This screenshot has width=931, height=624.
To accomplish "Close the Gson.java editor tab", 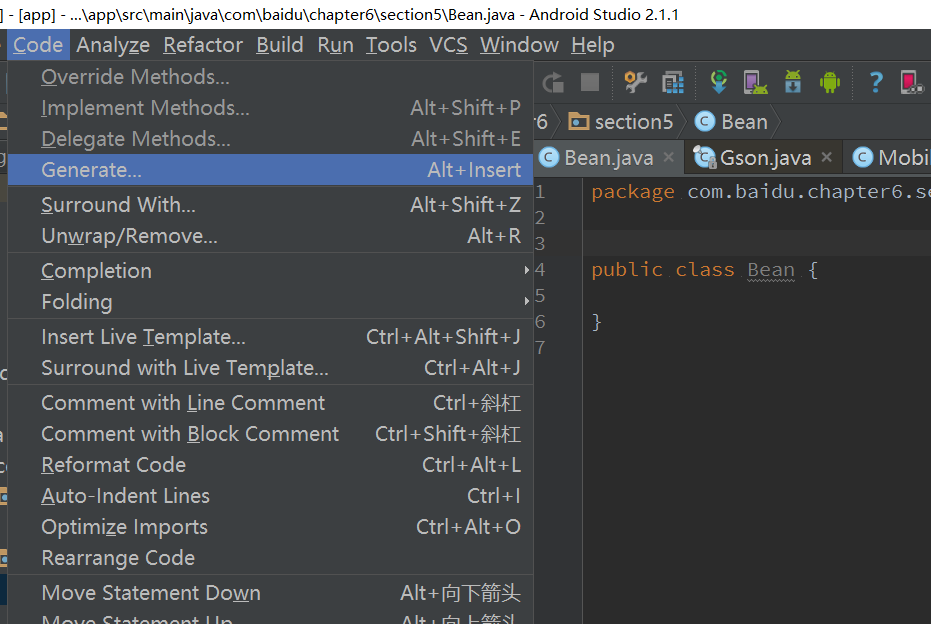I will pos(827,157).
